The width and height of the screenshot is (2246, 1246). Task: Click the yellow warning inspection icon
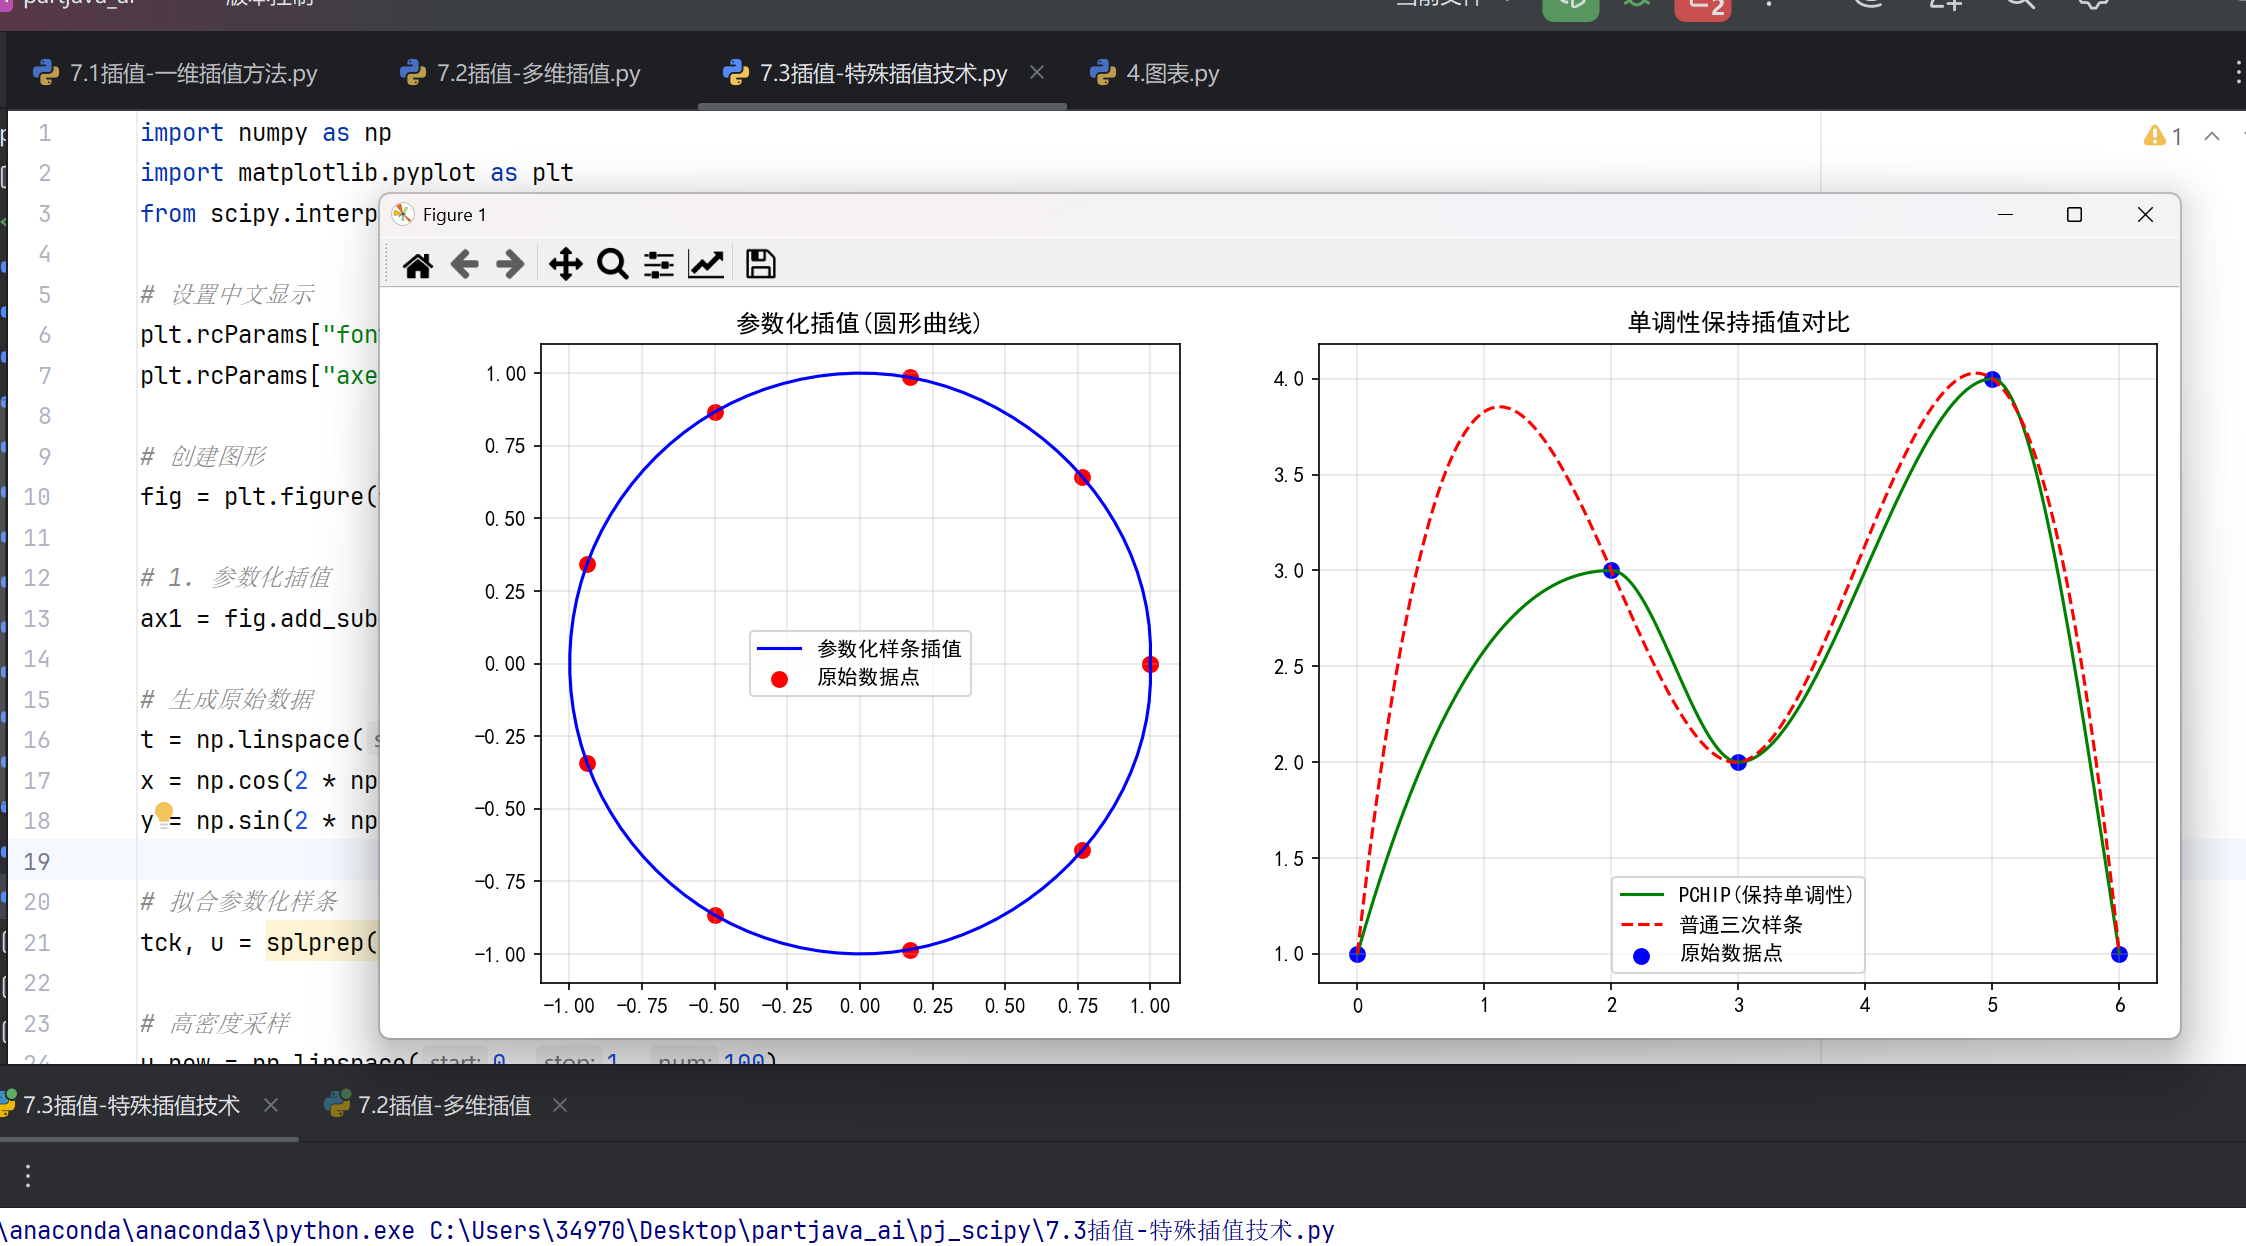(x=2154, y=136)
